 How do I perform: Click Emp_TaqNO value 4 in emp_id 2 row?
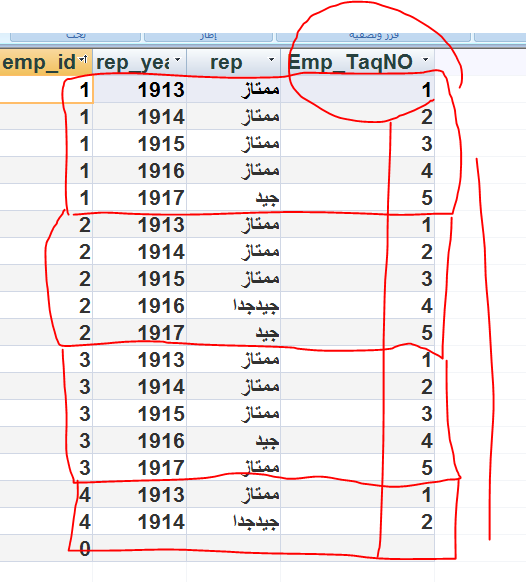click(357, 305)
